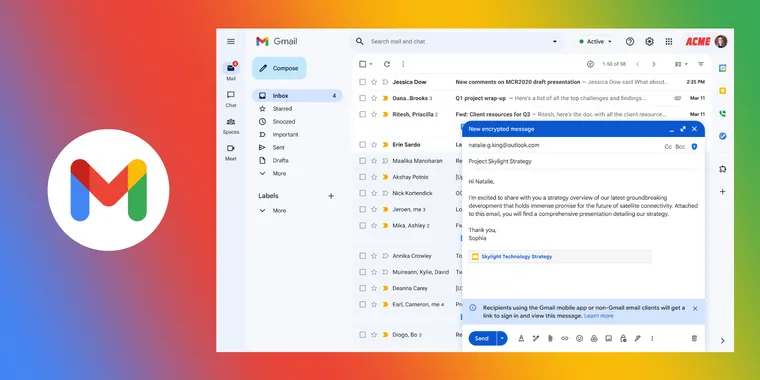This screenshot has height=380, width=760.
Task: Open Google Calendar side panel
Action: [722, 68]
